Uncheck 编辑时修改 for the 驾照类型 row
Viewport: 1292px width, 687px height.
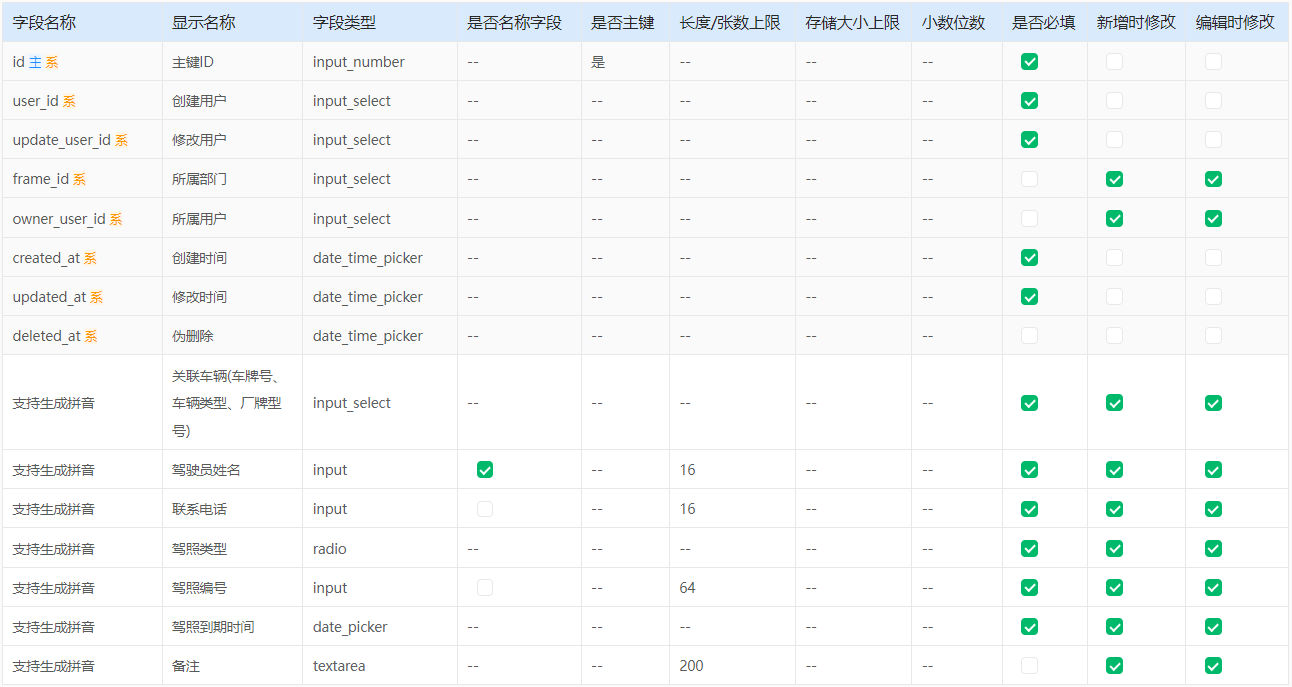(x=1213, y=548)
